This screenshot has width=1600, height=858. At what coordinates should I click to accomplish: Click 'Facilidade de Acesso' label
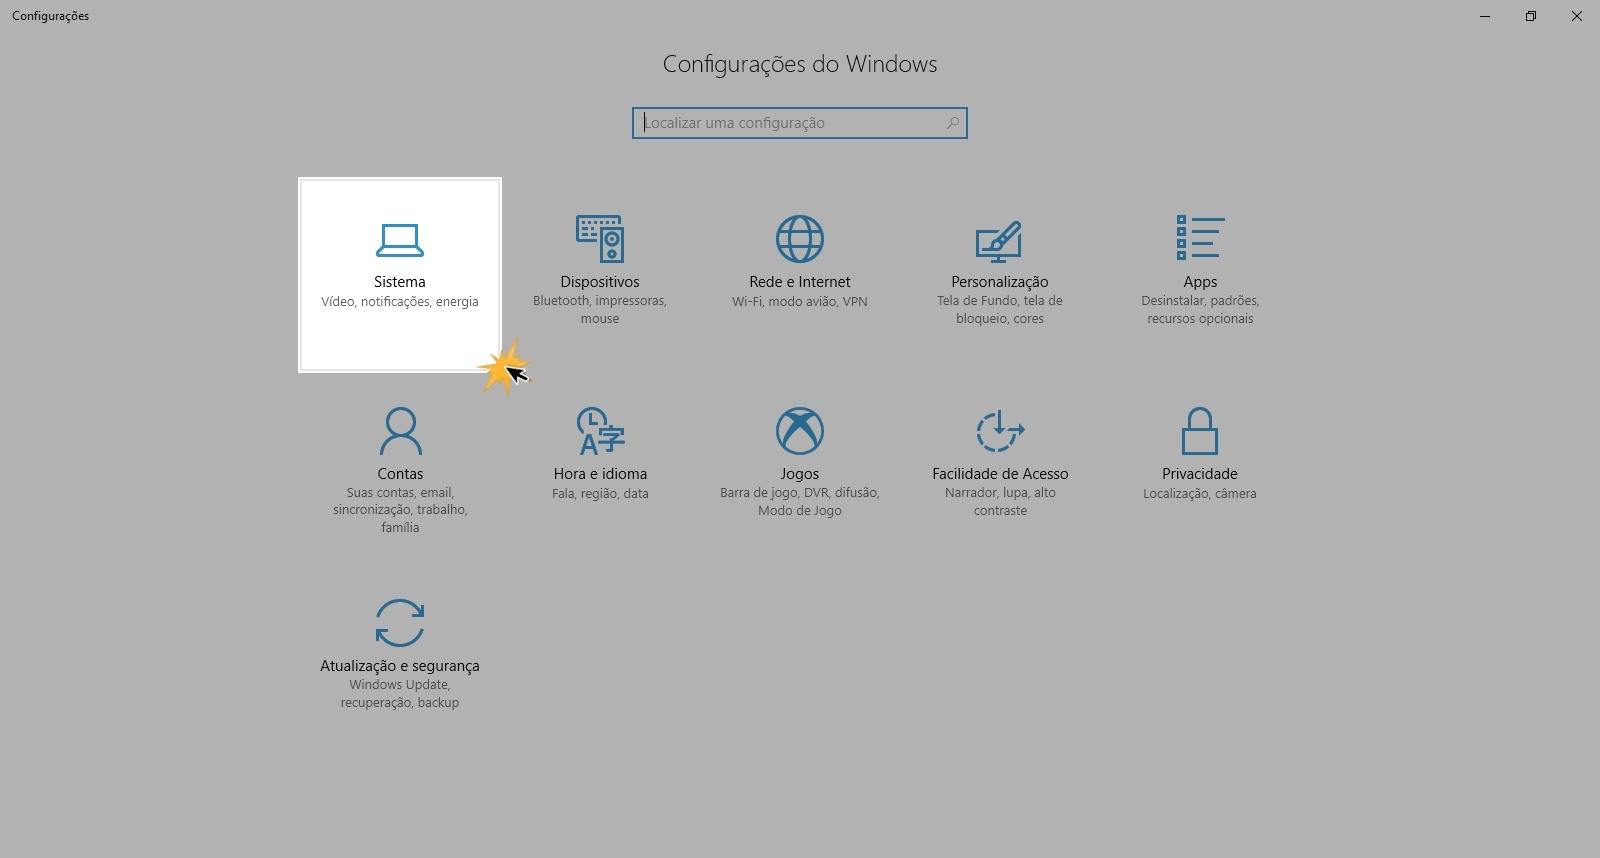1000,474
